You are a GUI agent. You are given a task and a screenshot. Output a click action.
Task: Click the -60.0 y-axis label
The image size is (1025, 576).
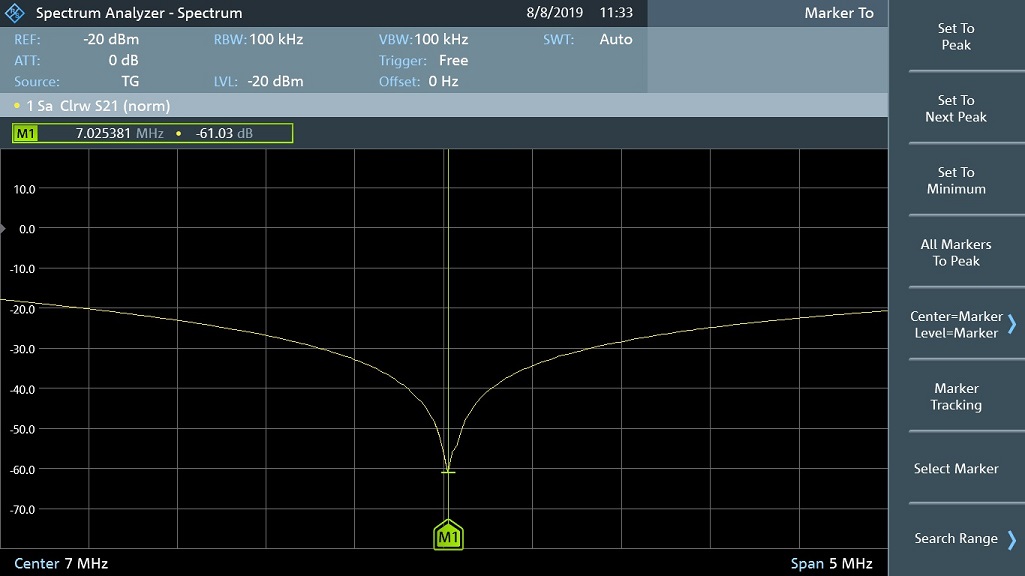click(x=22, y=469)
